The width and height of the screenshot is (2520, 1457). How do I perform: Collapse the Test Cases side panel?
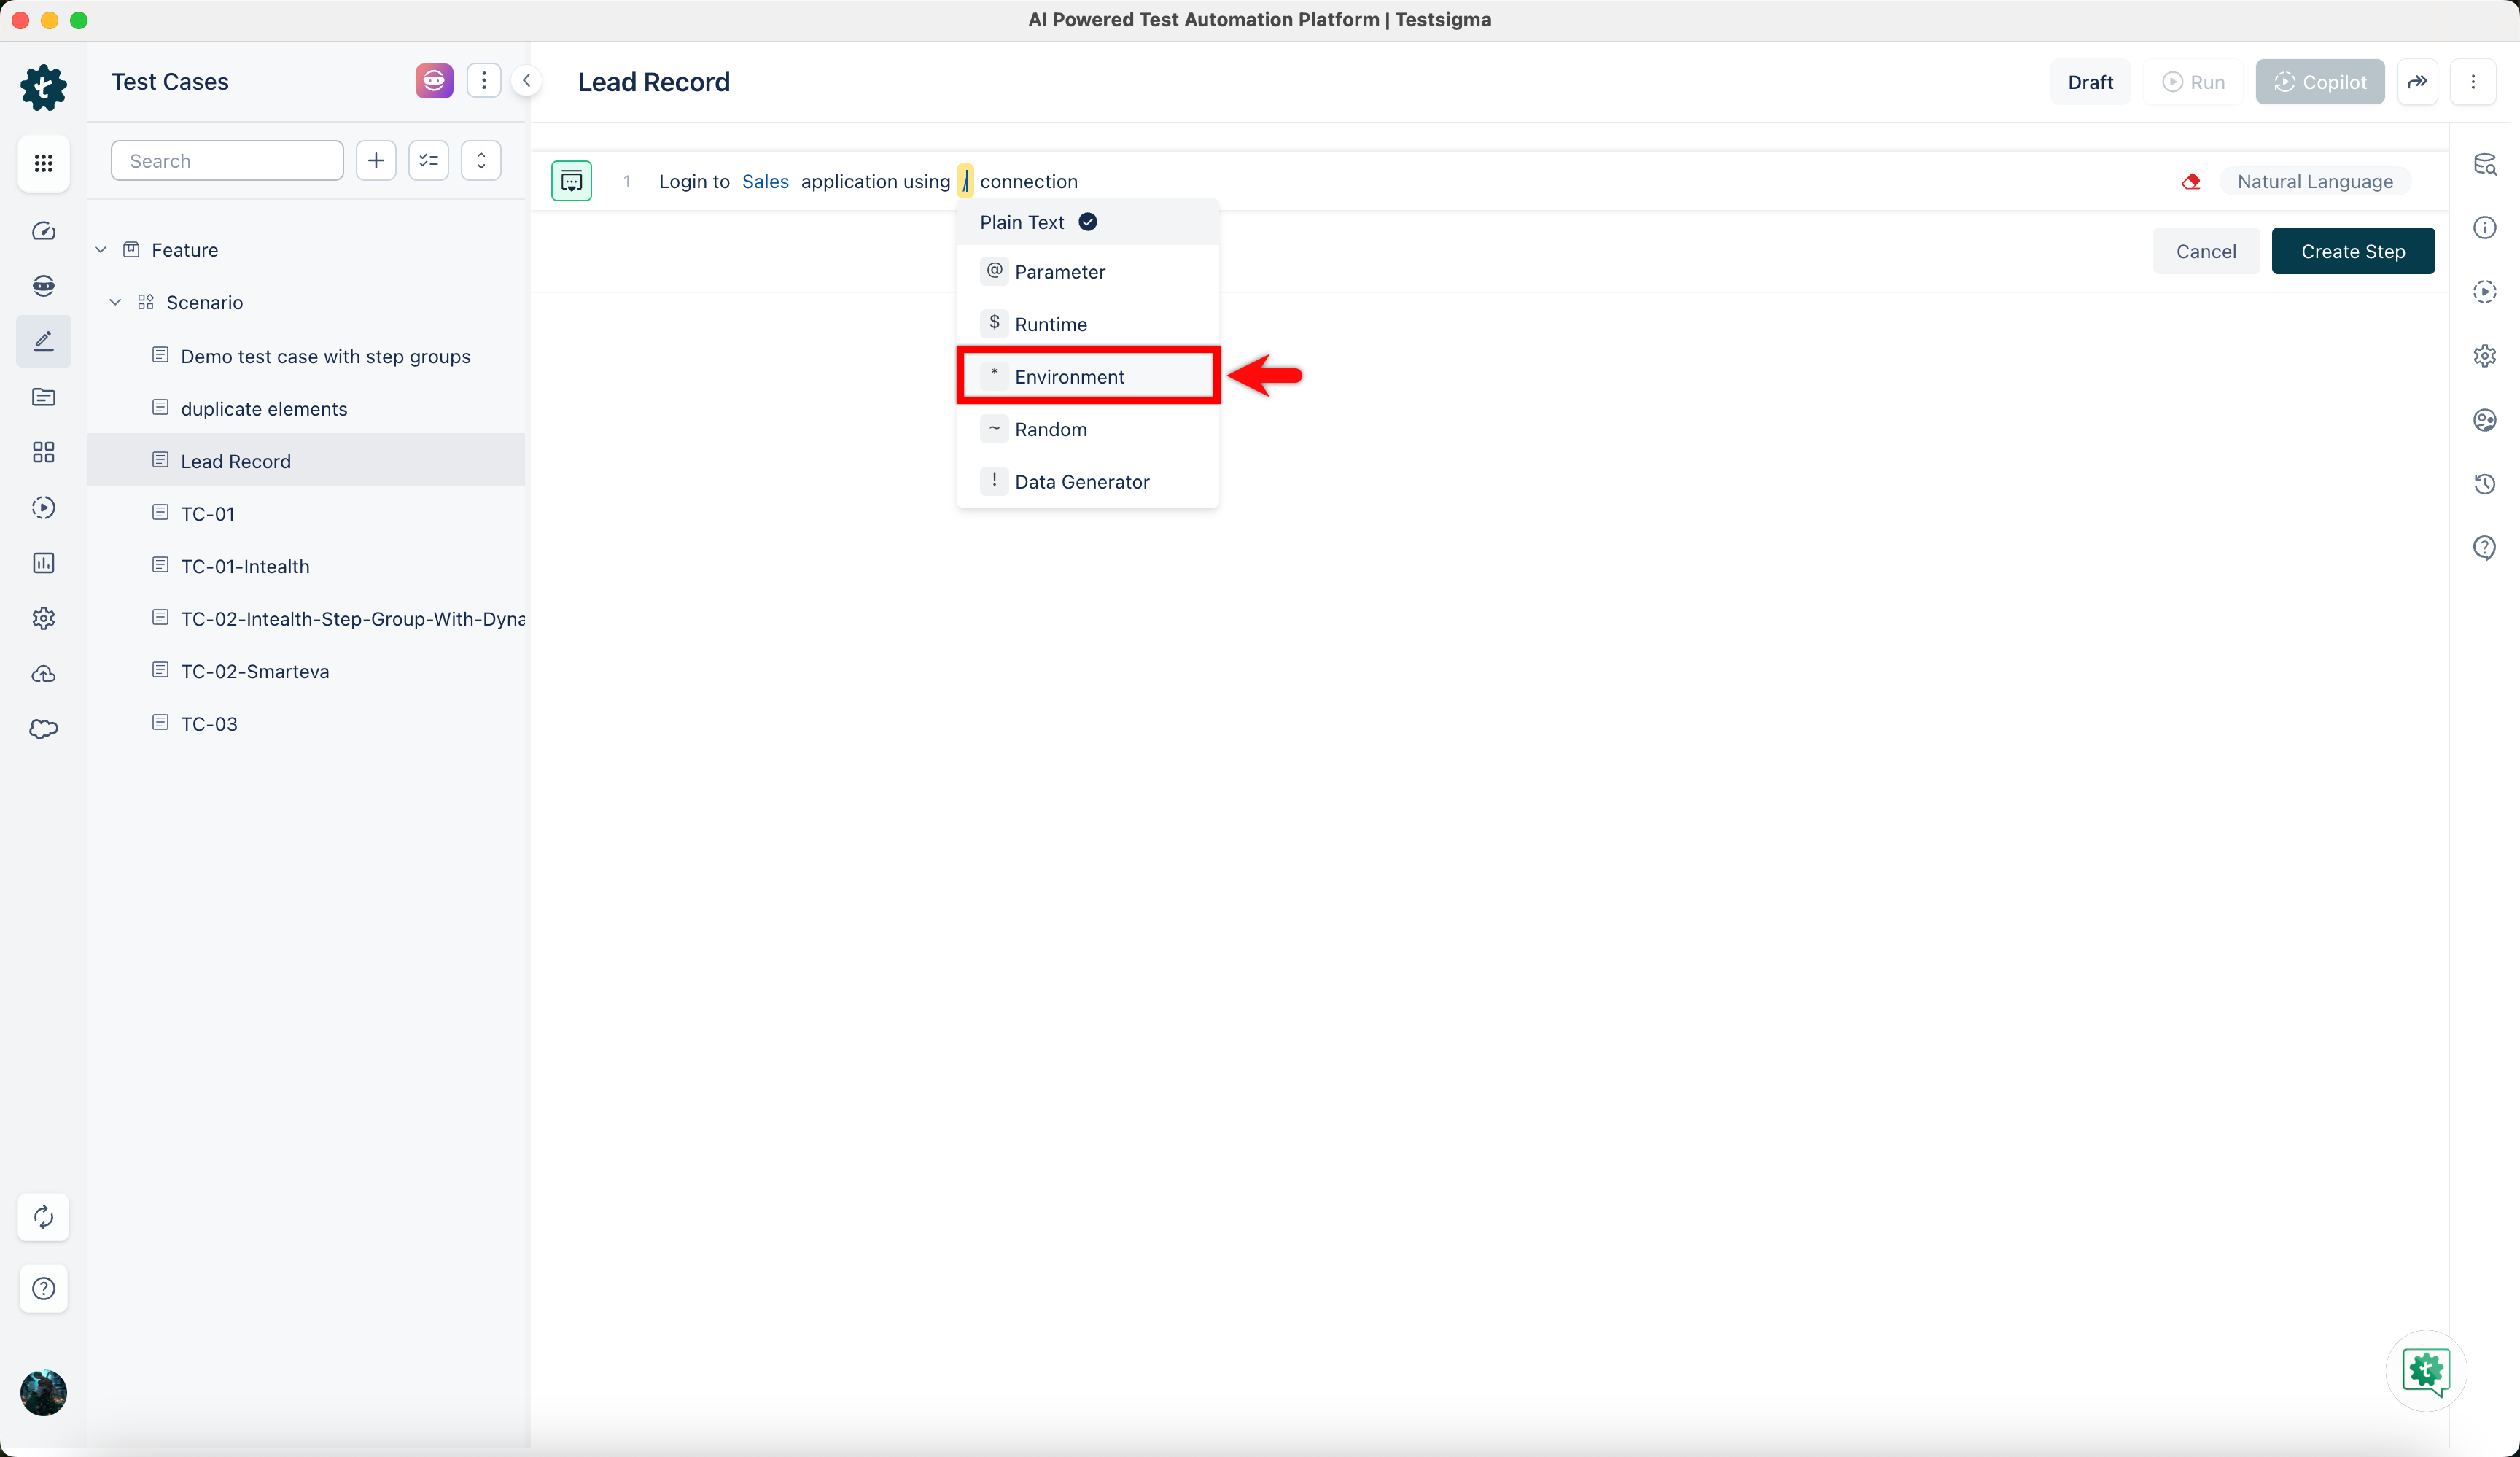coord(526,80)
